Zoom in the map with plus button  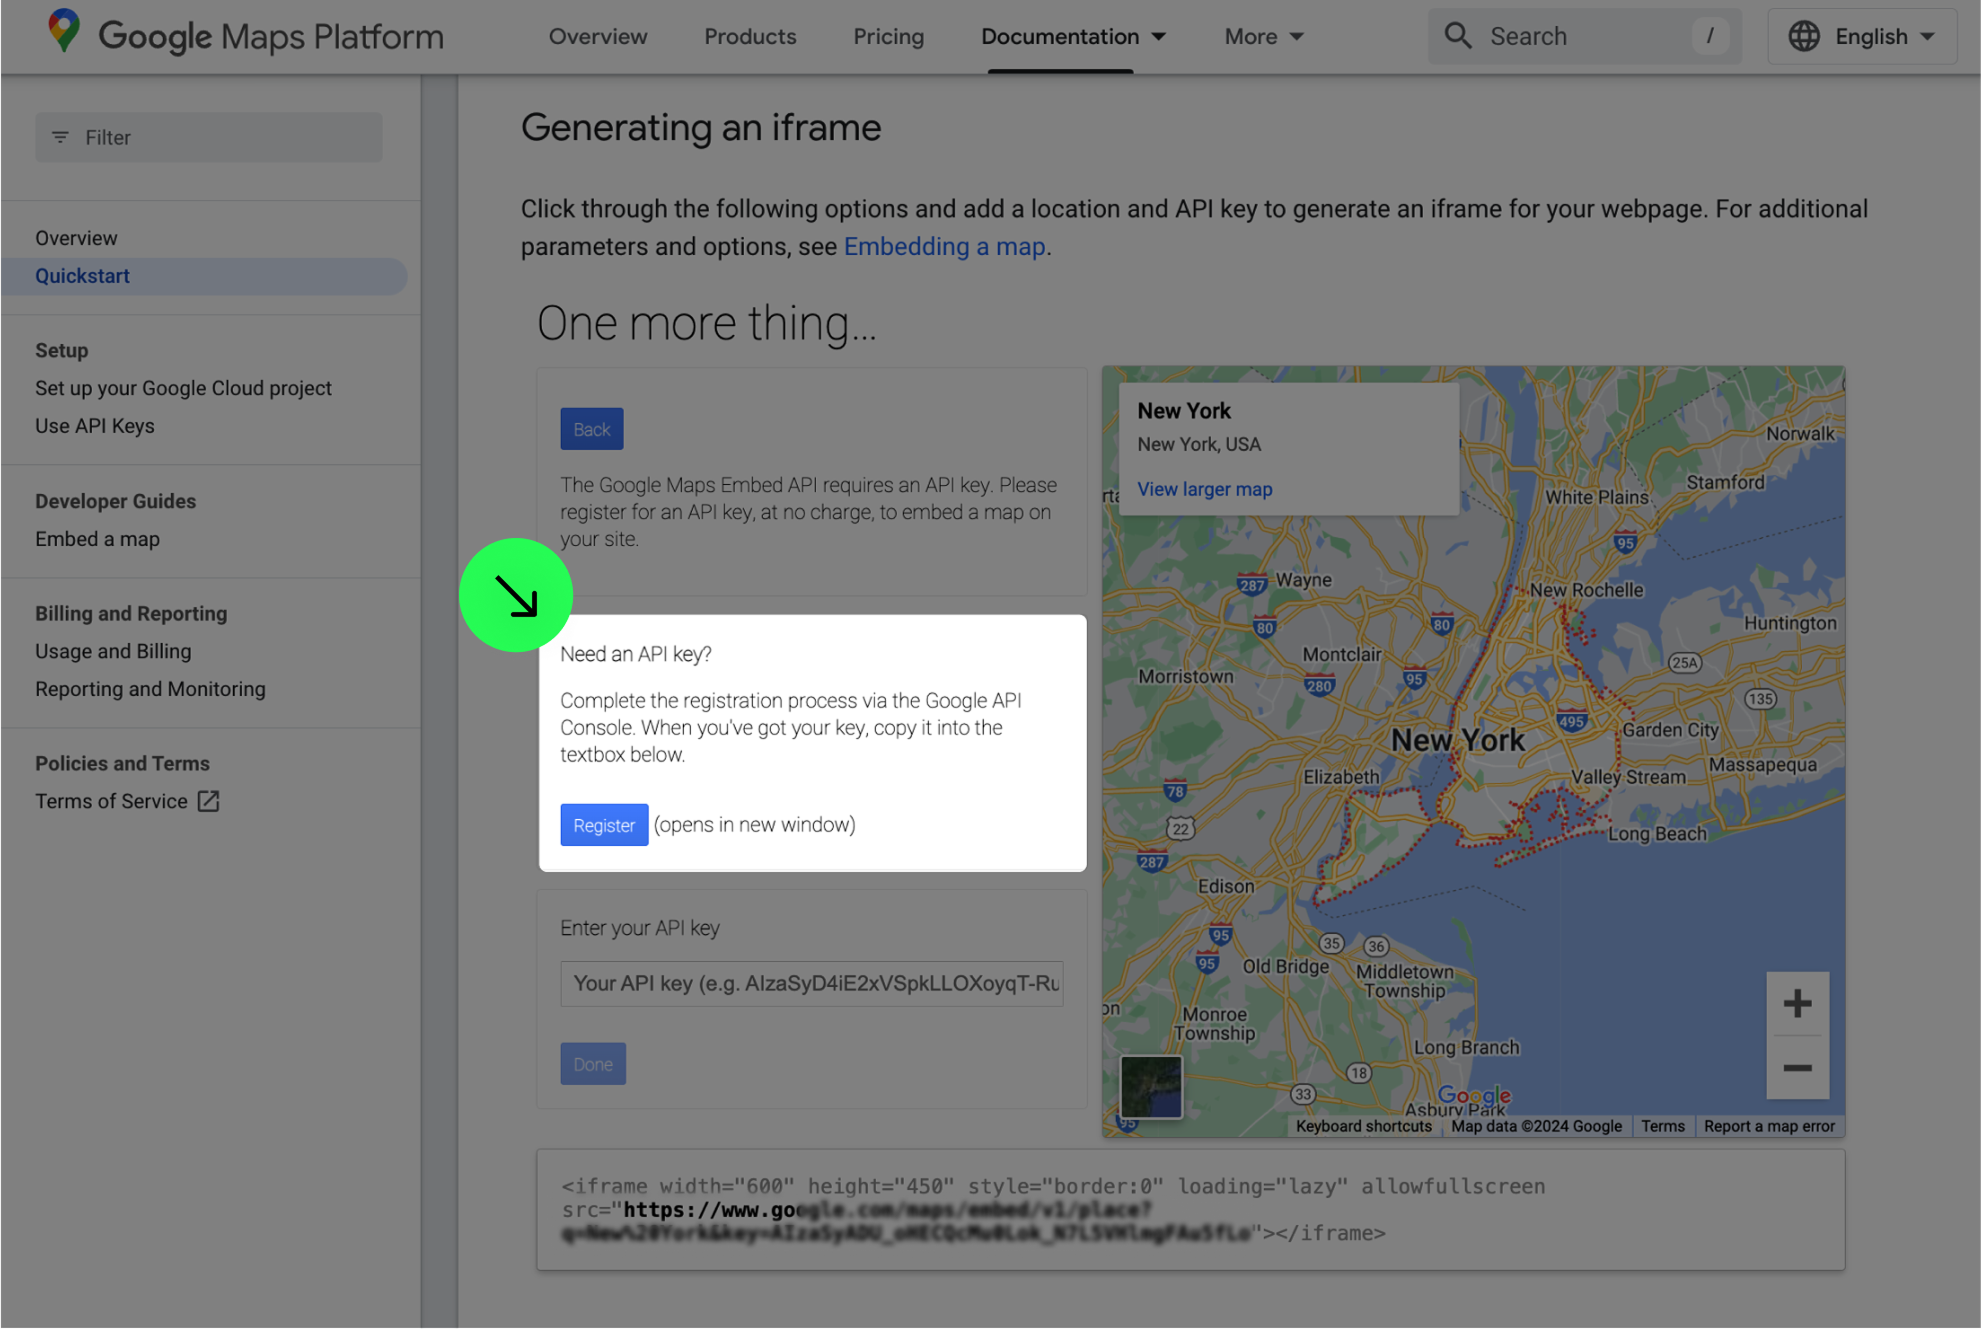tap(1796, 1003)
